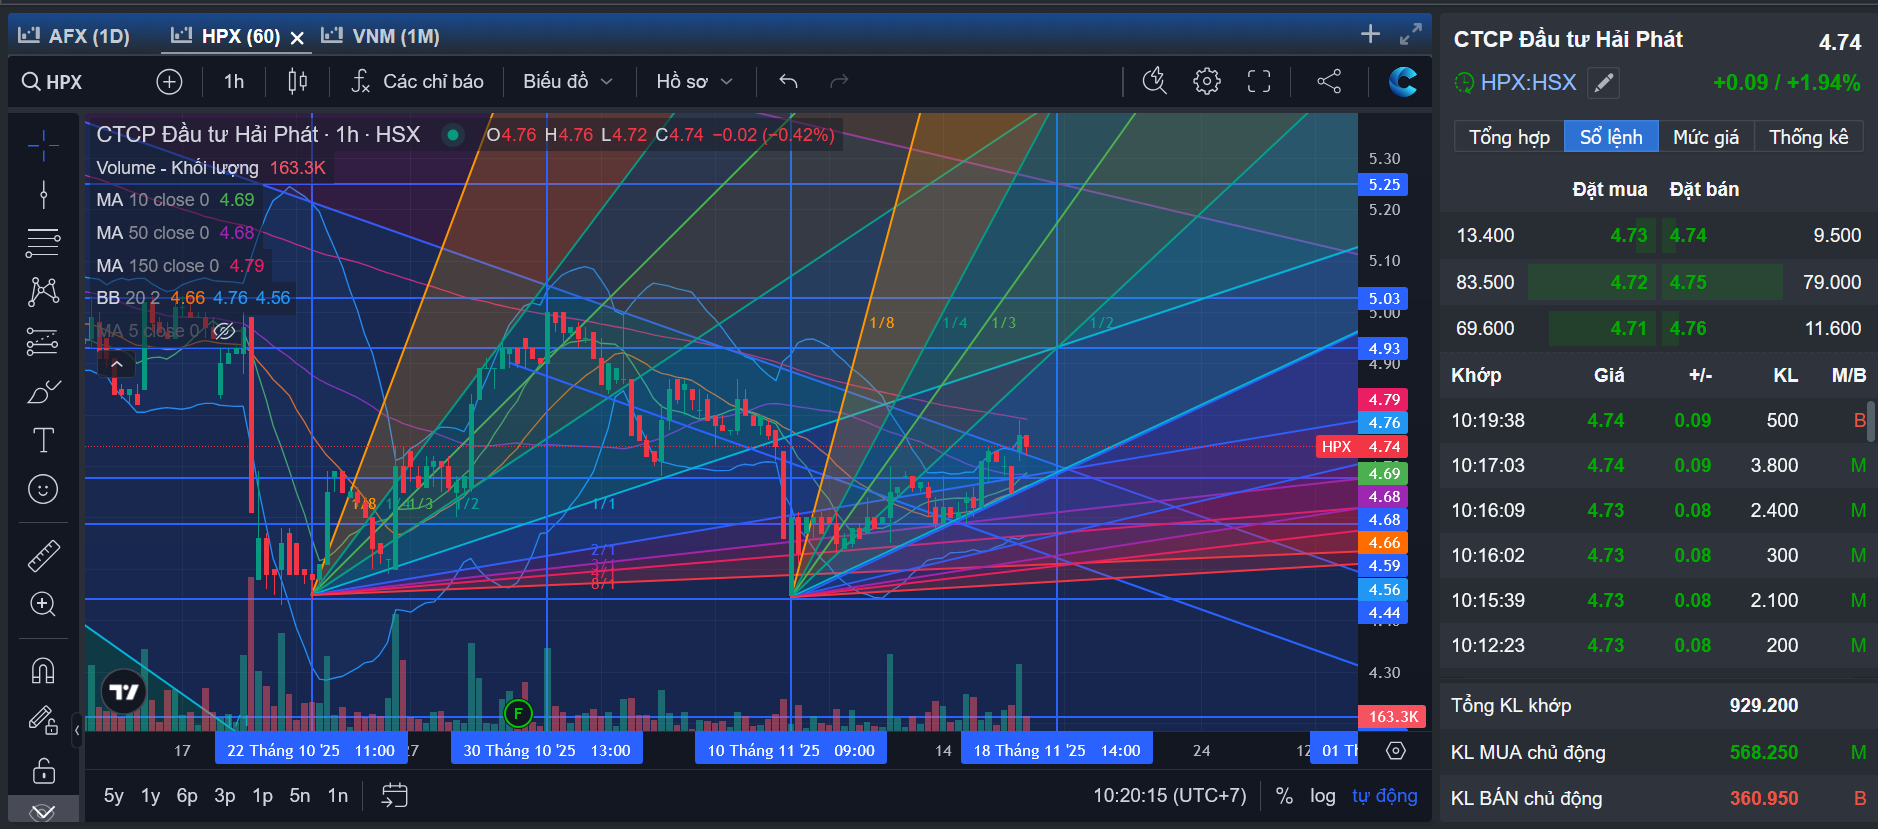This screenshot has width=1878, height=829.
Task: Toggle the tự động auto scale
Action: pos(1385,796)
